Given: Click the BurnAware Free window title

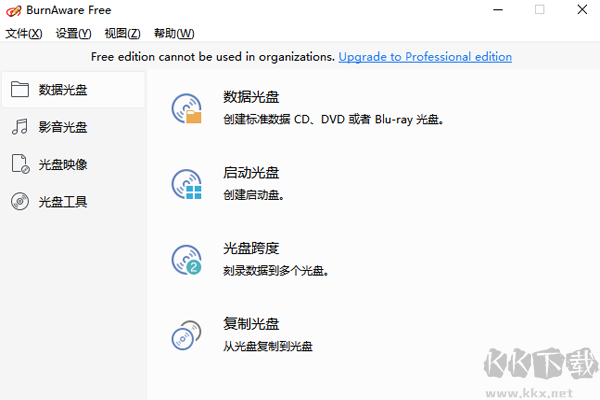Looking at the screenshot, I should coord(69,10).
